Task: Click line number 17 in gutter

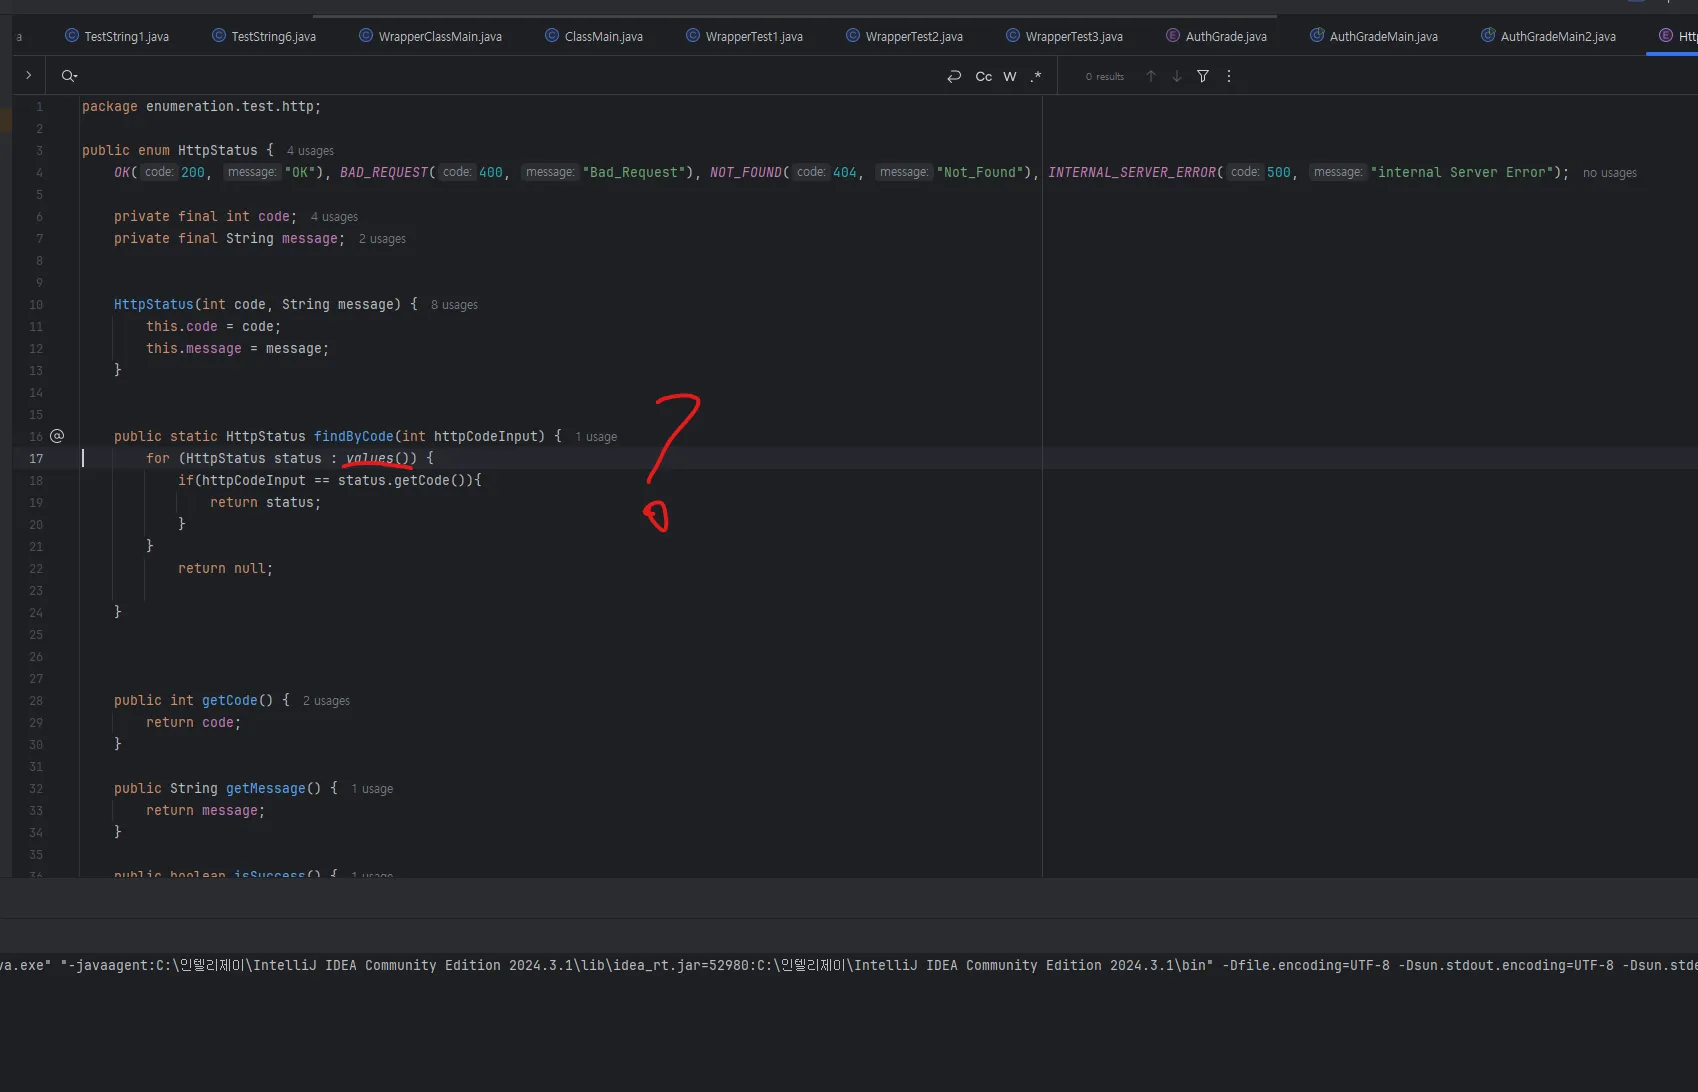Action: [36, 459]
